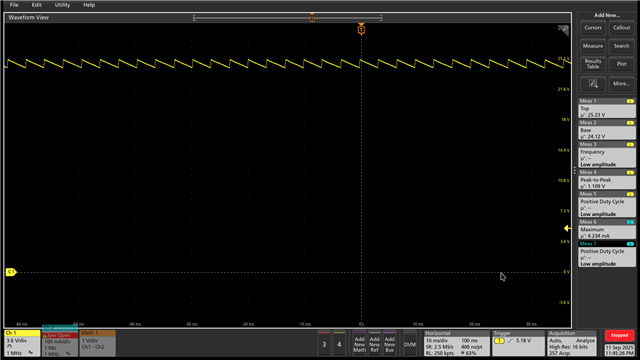
Task: Click the Search button
Action: (621, 46)
